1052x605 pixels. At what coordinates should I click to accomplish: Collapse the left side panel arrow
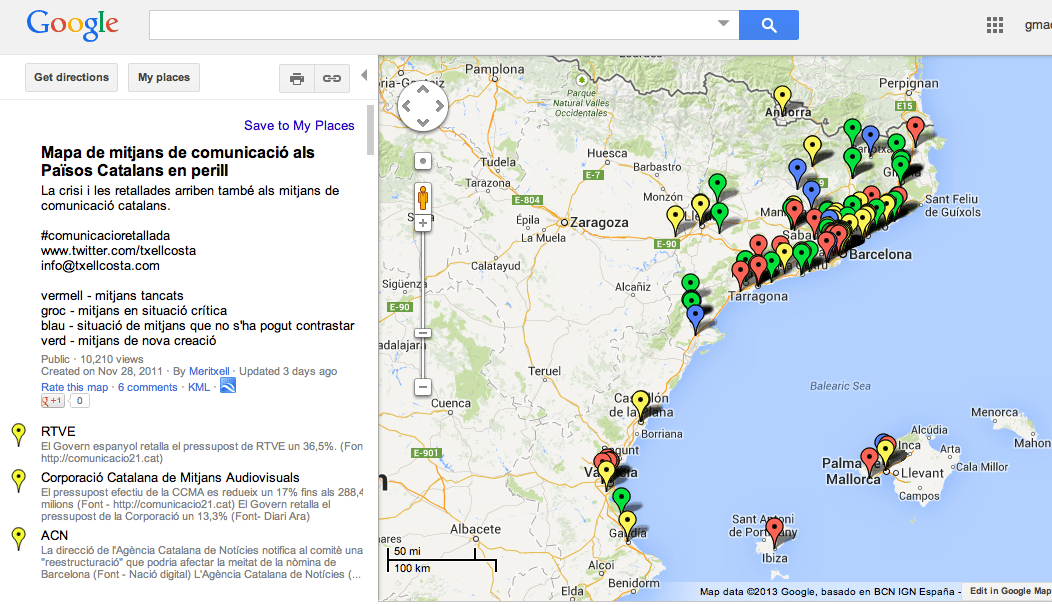(364, 75)
